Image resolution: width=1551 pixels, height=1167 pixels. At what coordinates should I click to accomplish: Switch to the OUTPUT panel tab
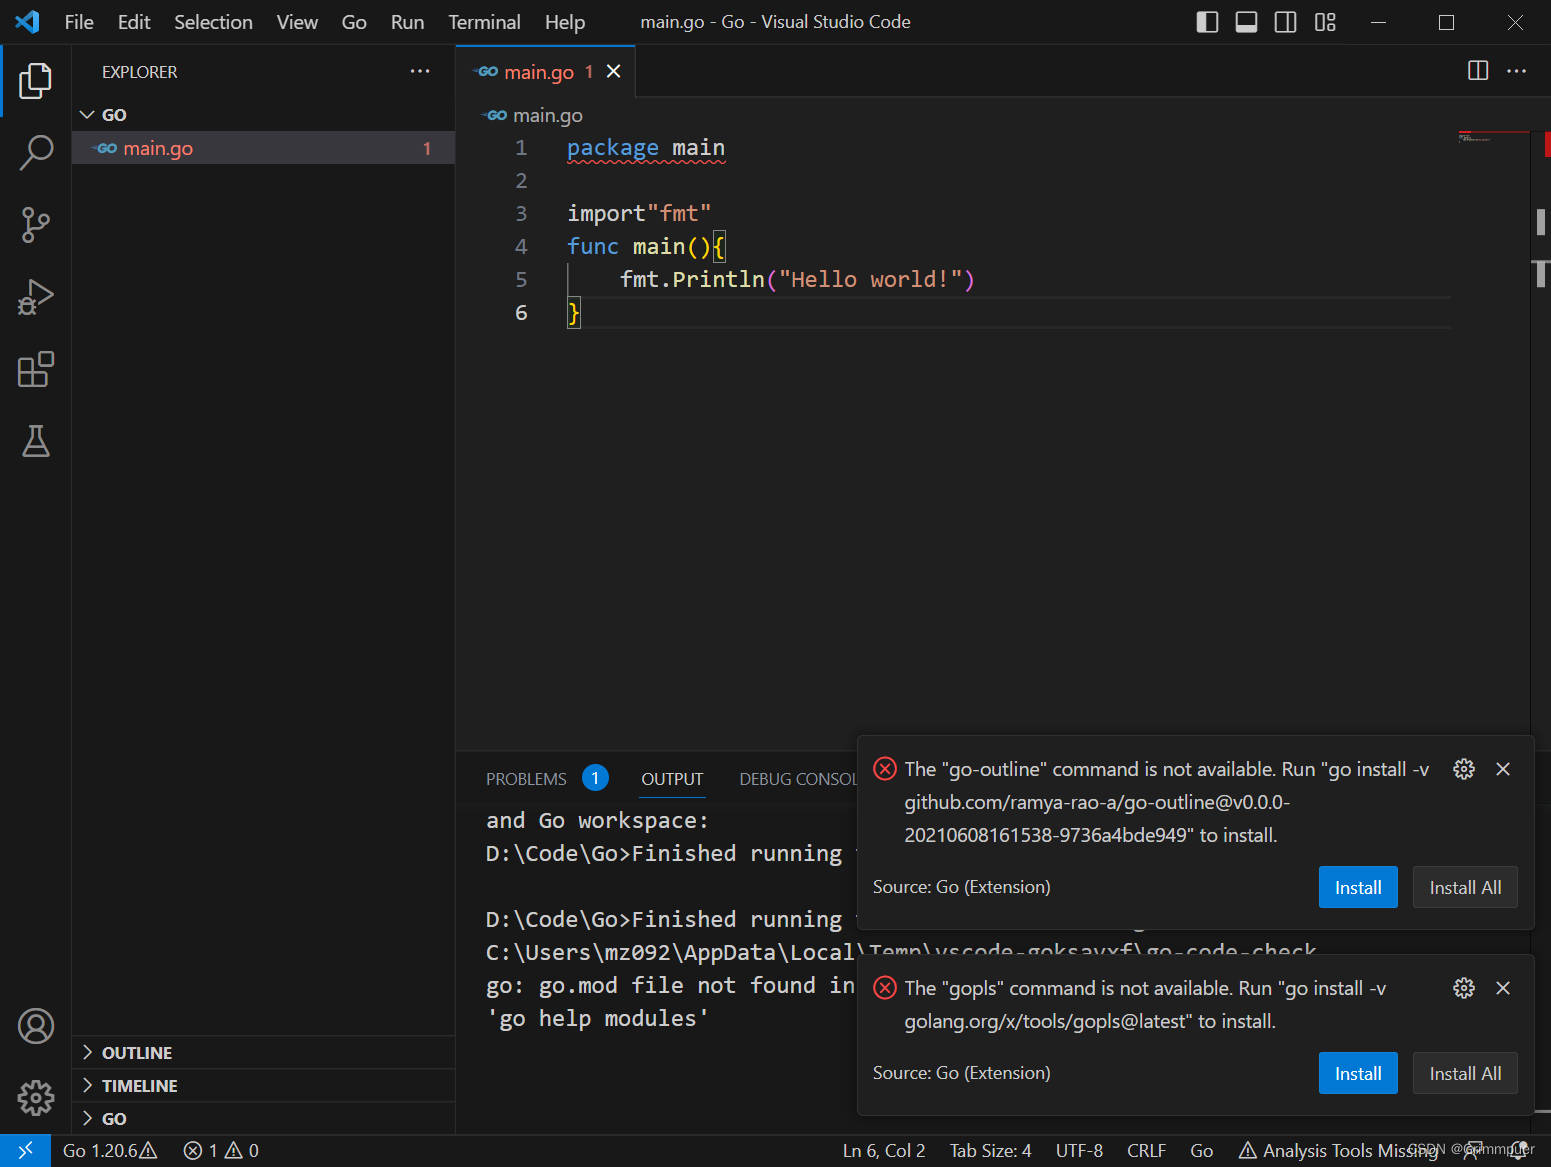672,779
